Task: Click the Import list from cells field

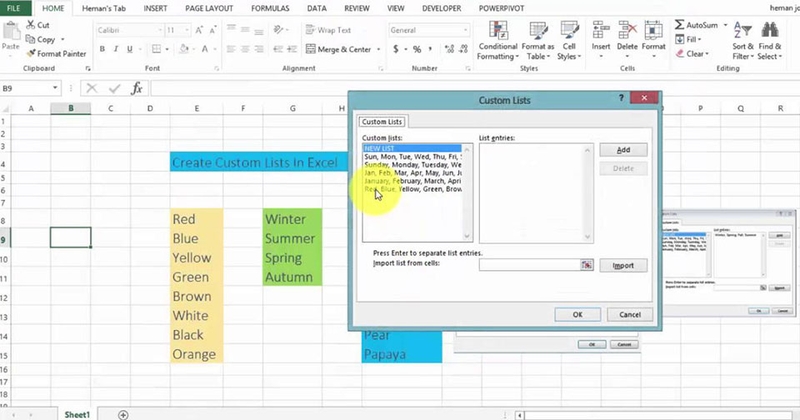Action: [x=530, y=265]
